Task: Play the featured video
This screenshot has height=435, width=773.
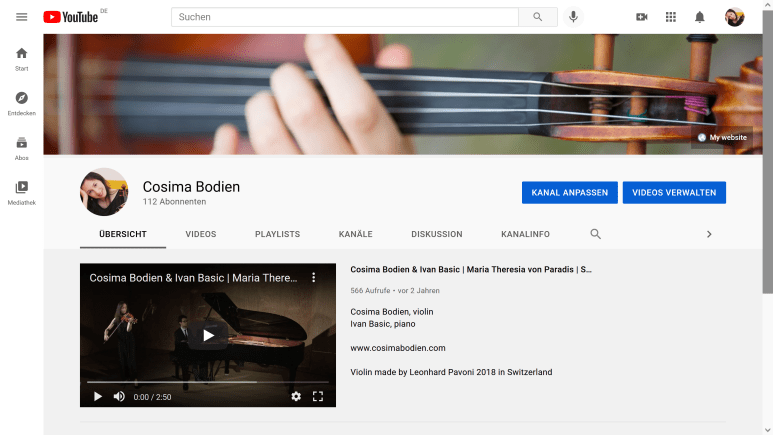Action: [x=208, y=336]
